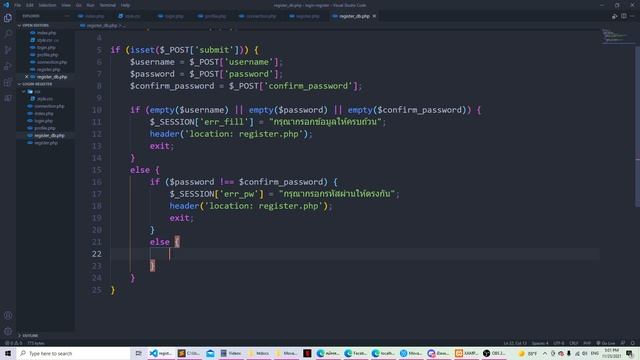Open the Windows notification center

click(629, 353)
